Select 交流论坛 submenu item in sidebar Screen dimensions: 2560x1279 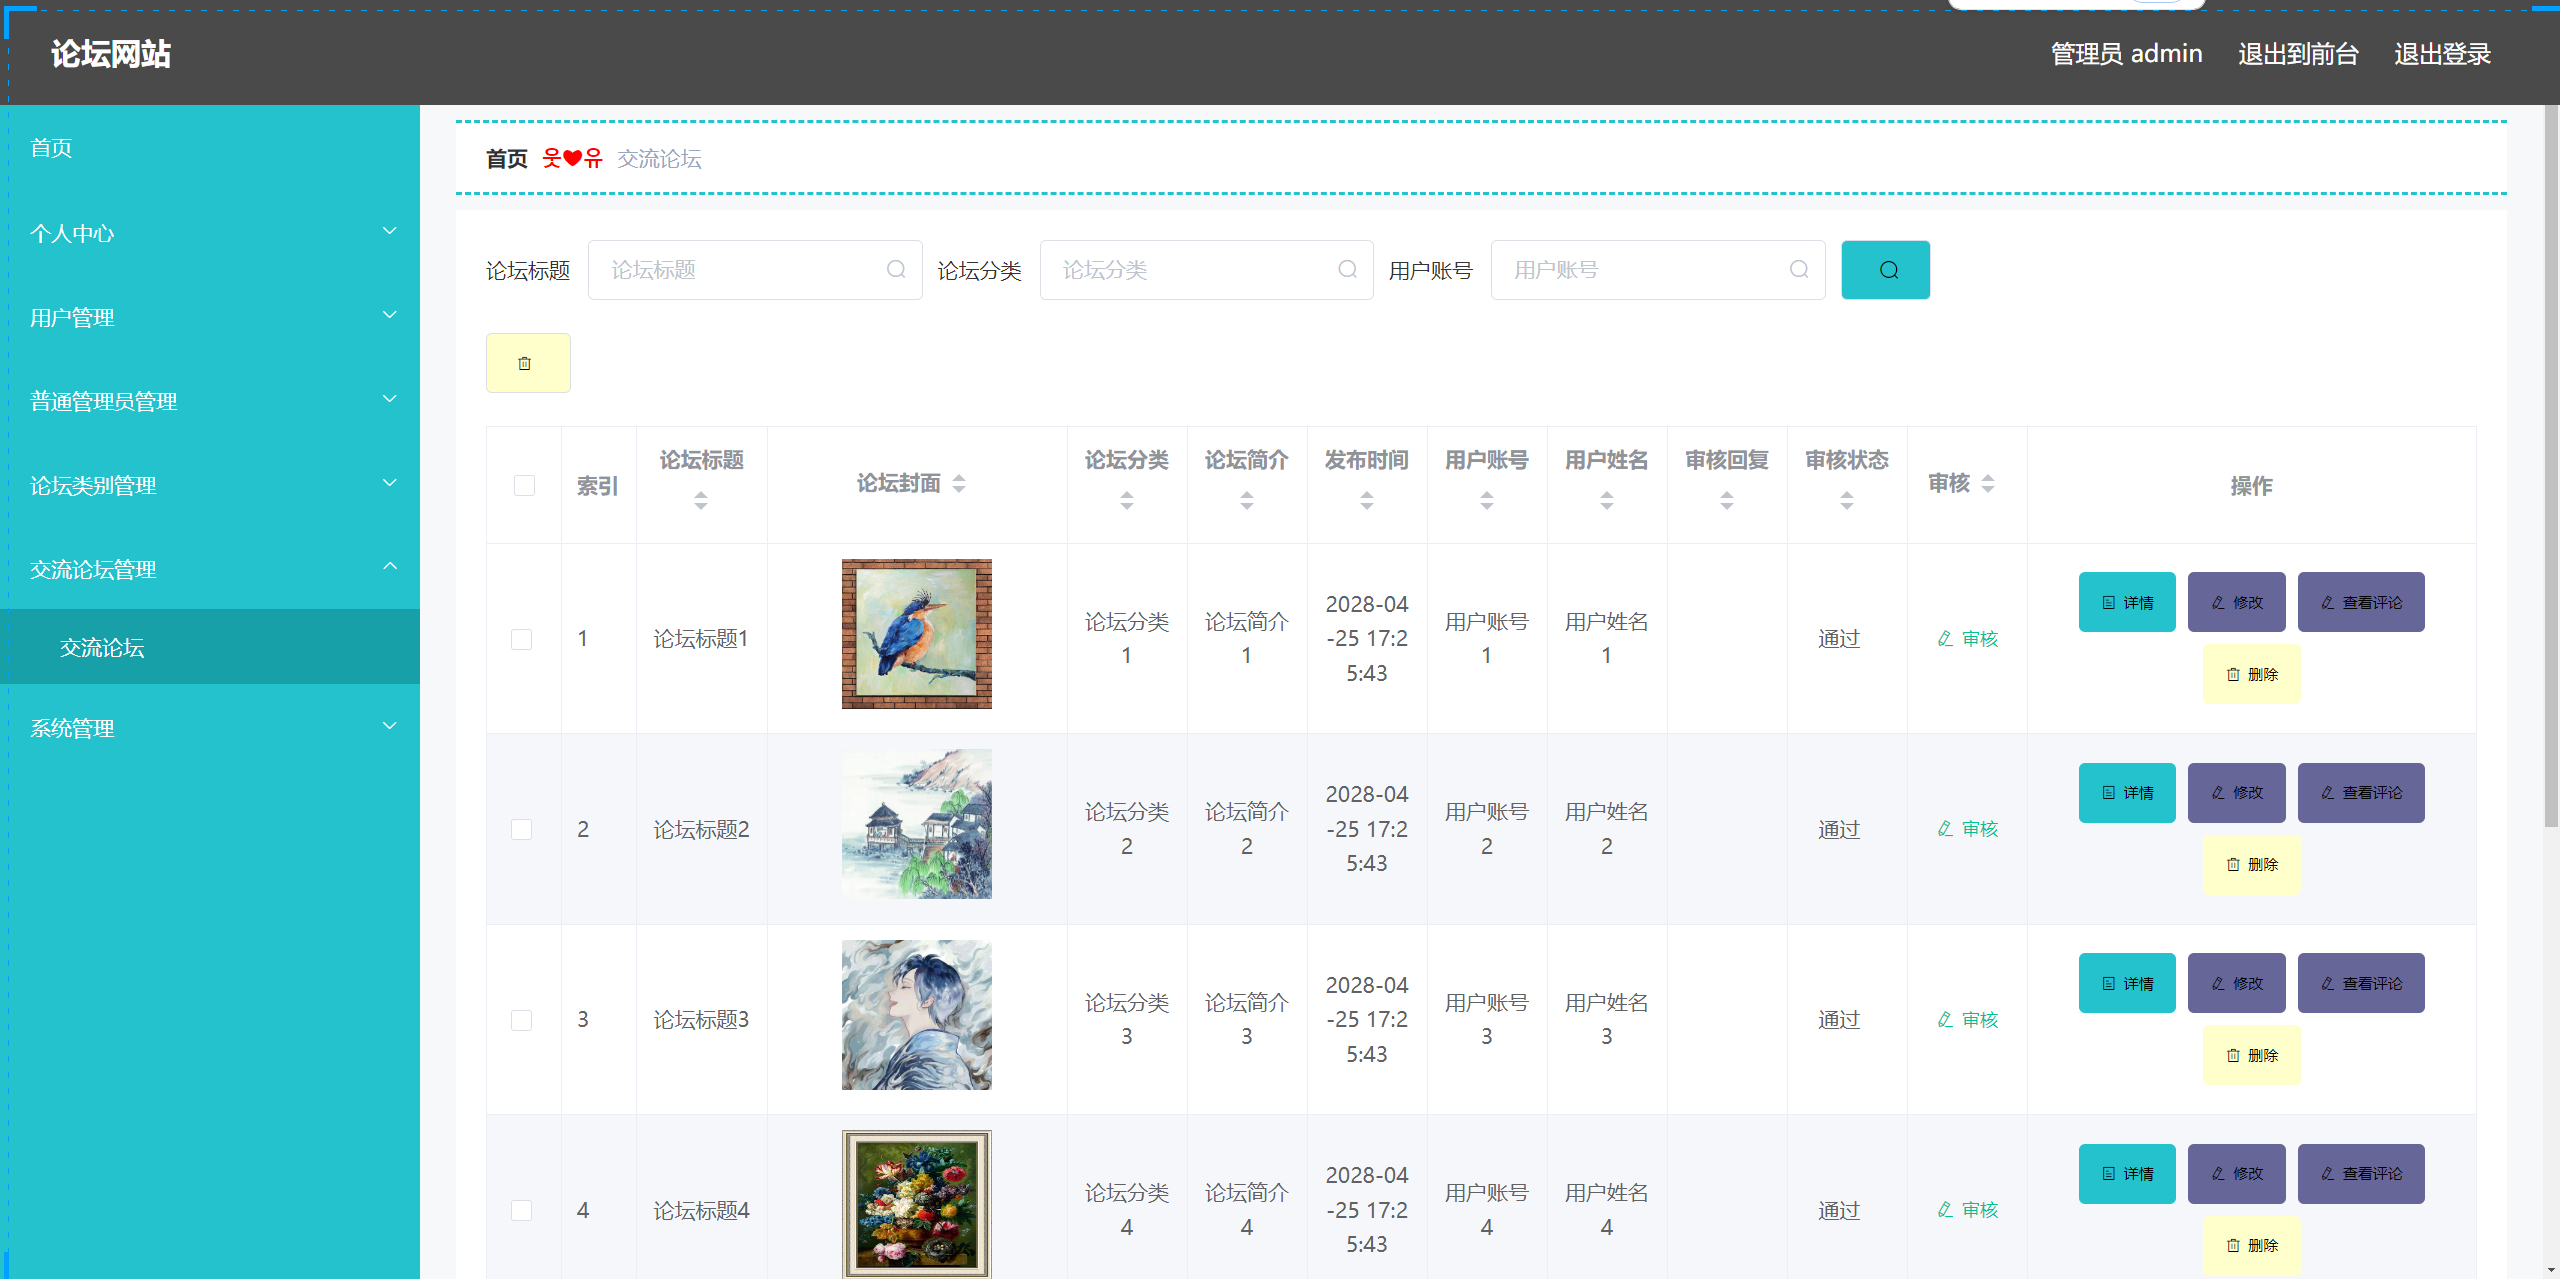(102, 647)
